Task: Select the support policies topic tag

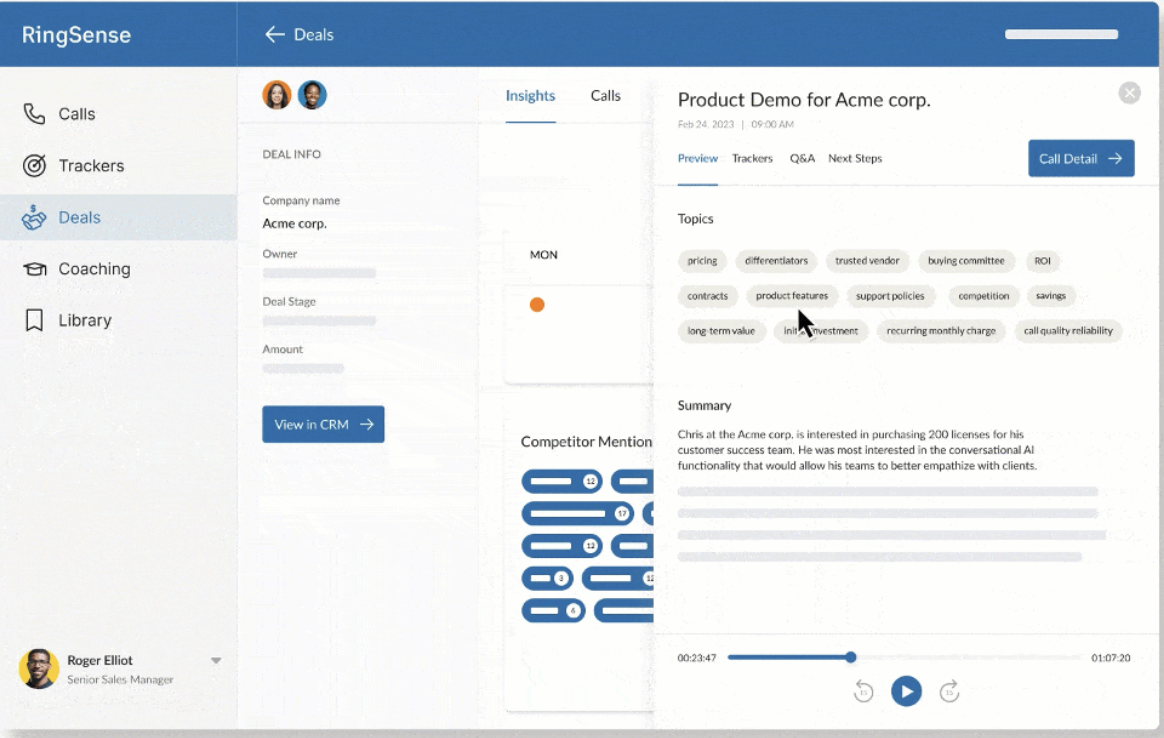Action: [889, 295]
